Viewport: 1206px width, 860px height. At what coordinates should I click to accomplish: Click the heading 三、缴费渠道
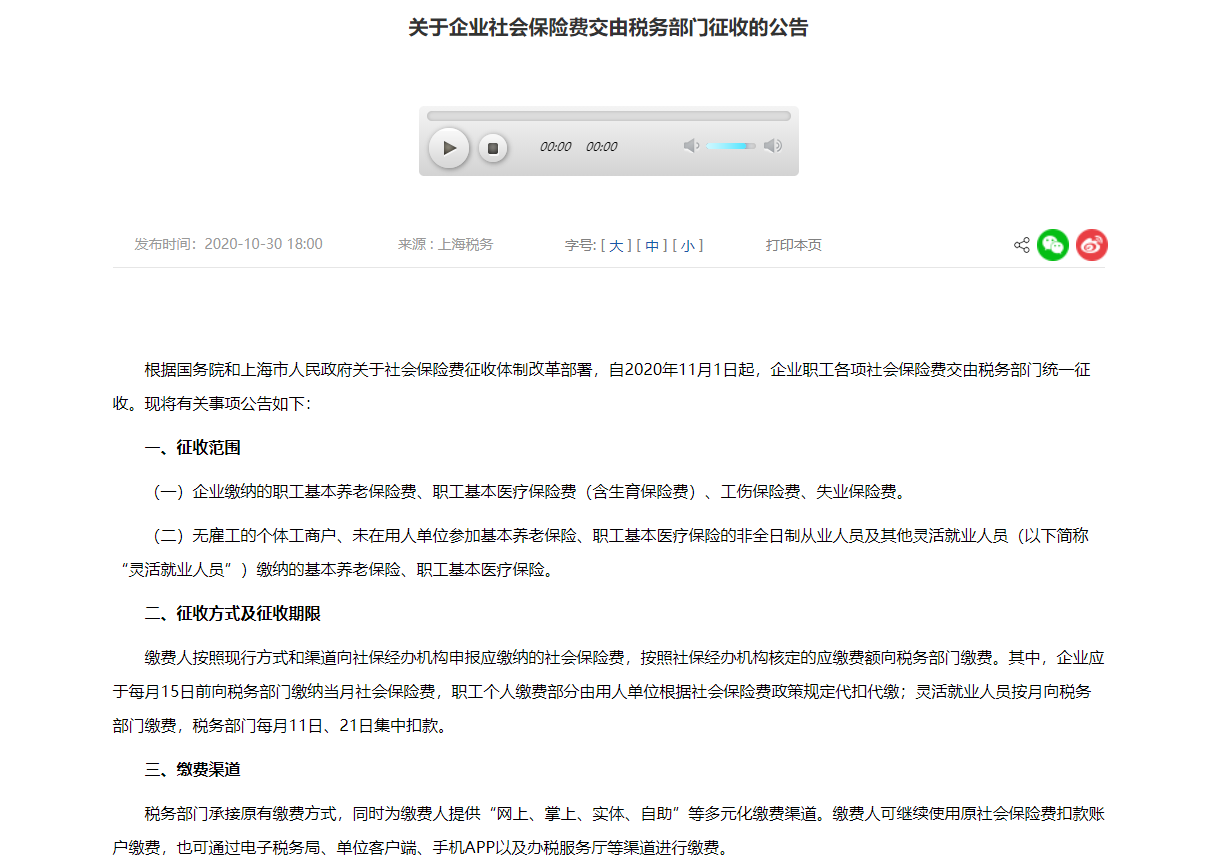tap(192, 770)
